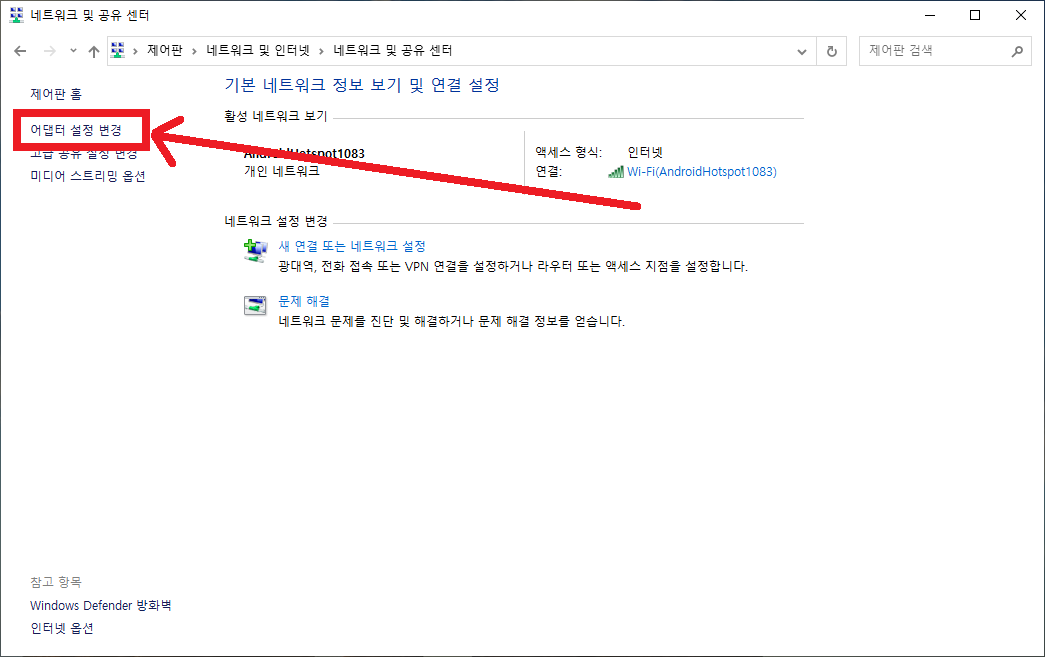This screenshot has width=1045, height=657.
Task: Open the address bar history dropdown chevron
Action: [x=803, y=50]
